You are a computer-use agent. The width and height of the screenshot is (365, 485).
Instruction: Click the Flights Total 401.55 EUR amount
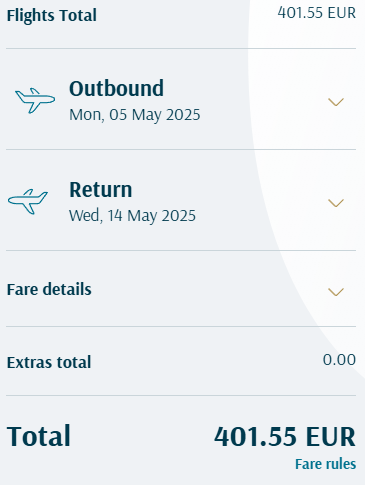click(317, 13)
